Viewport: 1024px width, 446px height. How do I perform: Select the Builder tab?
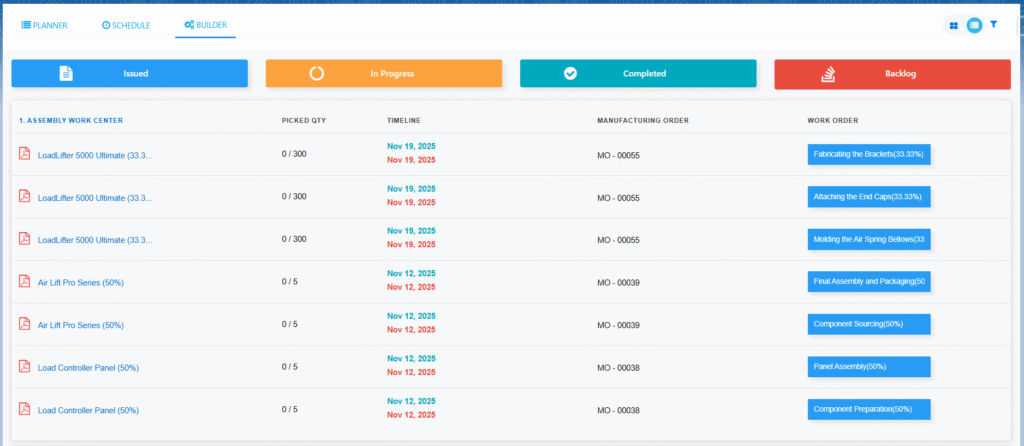[205, 25]
